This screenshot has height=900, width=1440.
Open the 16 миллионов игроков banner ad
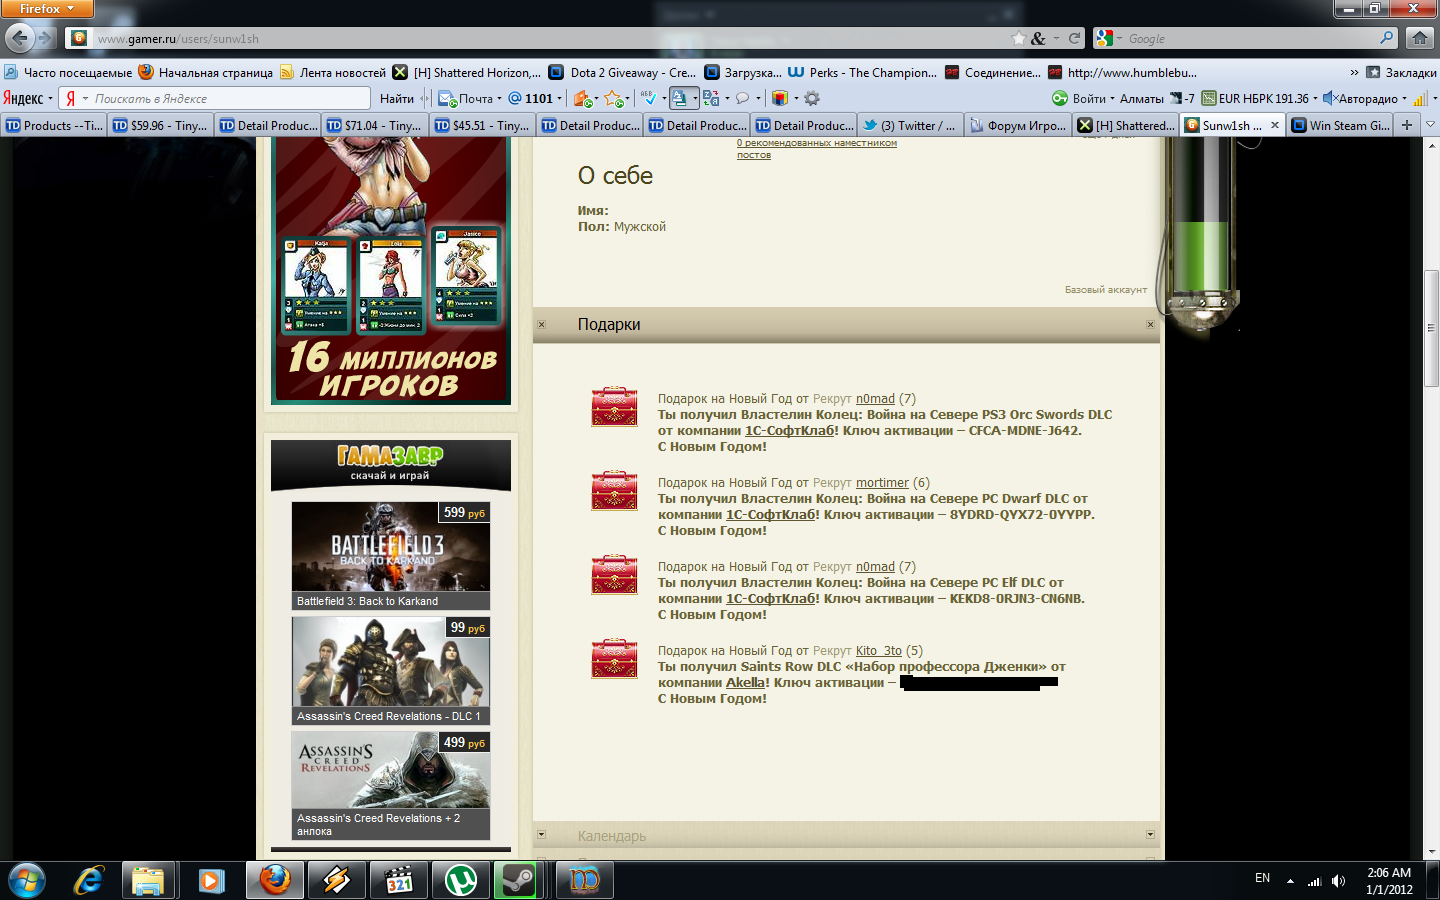click(x=392, y=270)
